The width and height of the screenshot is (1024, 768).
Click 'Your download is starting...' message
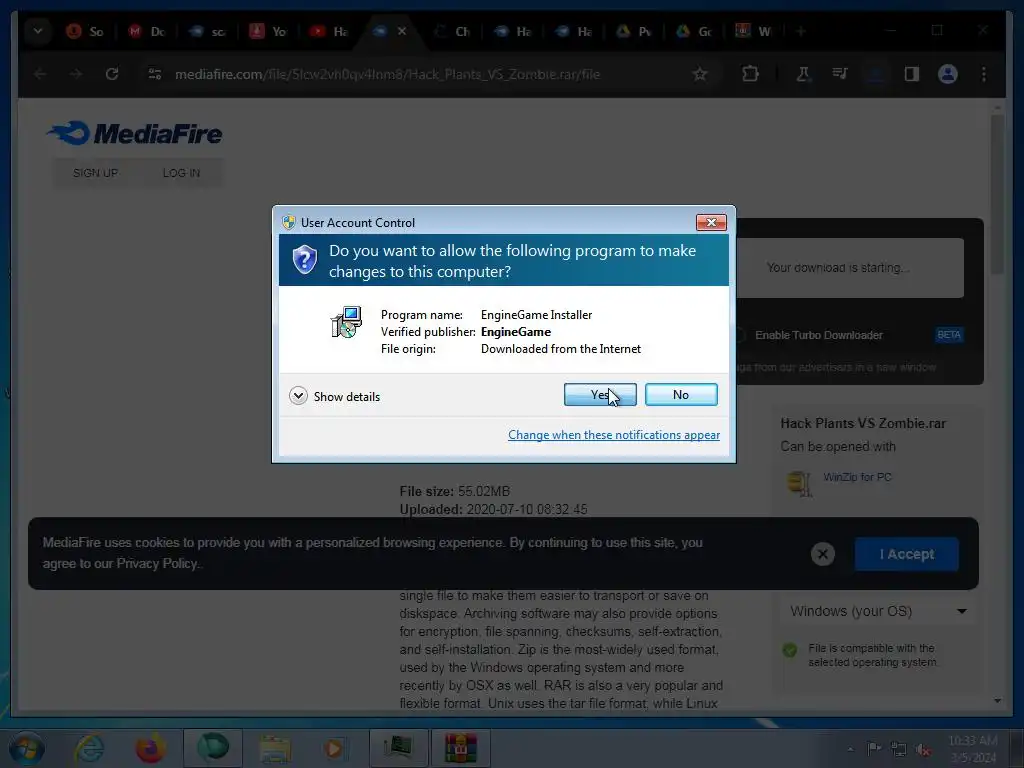(x=838, y=268)
